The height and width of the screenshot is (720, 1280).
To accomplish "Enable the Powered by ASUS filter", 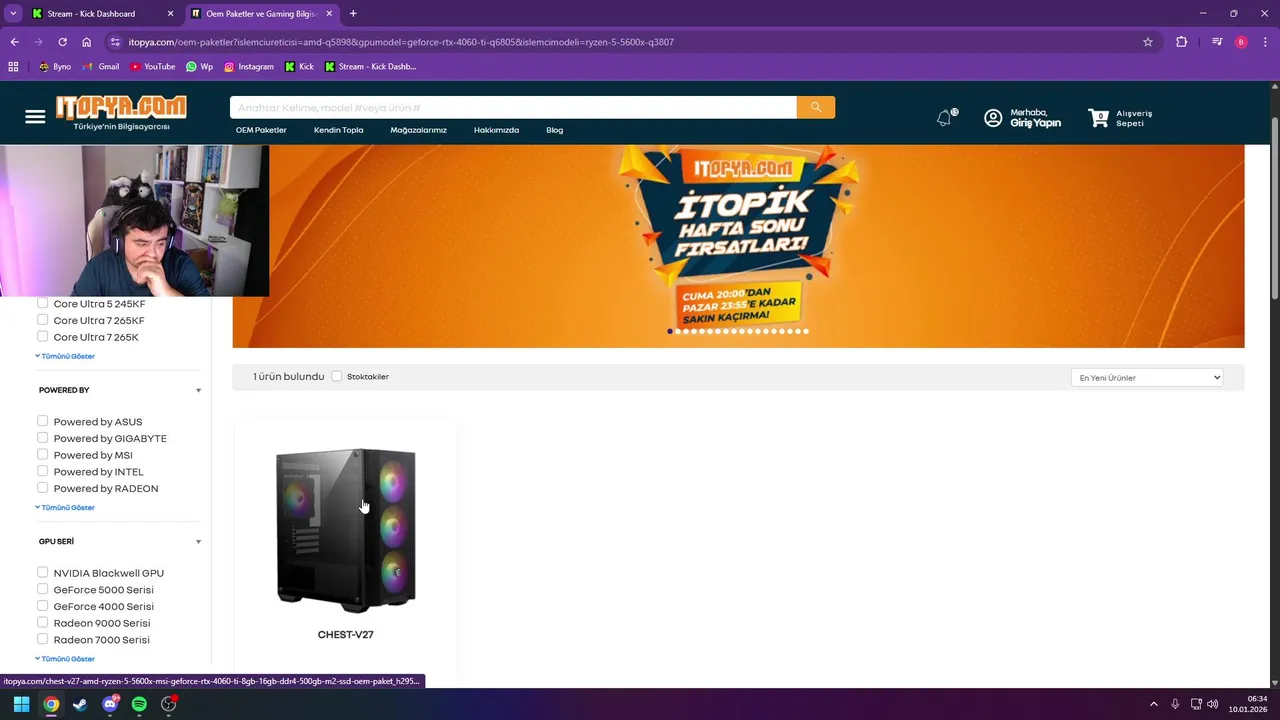I will pyautogui.click(x=43, y=421).
